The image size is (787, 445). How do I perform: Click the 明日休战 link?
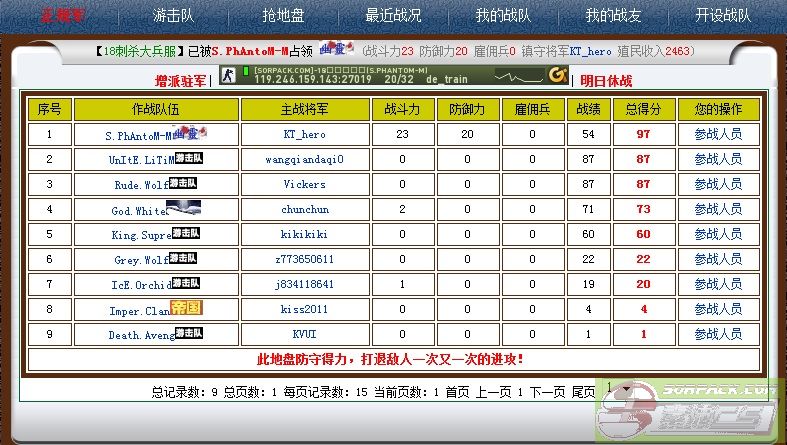coord(607,81)
